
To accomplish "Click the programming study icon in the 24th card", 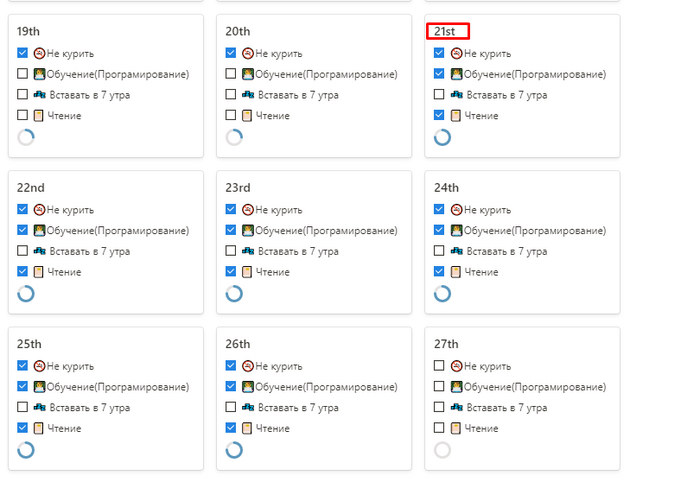I will click(457, 230).
